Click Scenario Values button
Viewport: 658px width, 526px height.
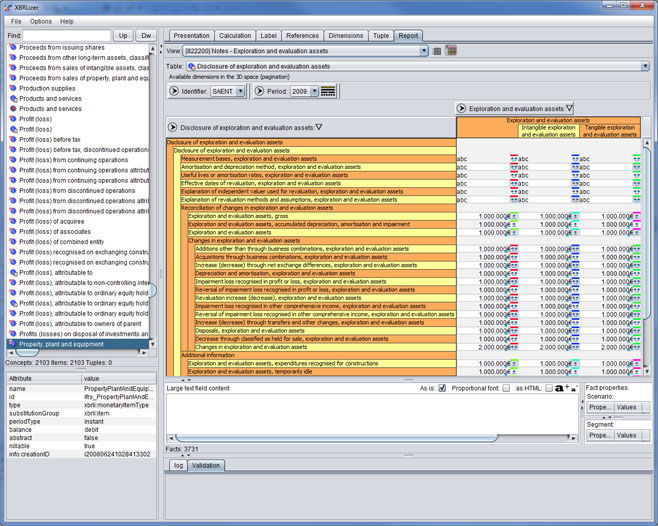coord(626,407)
